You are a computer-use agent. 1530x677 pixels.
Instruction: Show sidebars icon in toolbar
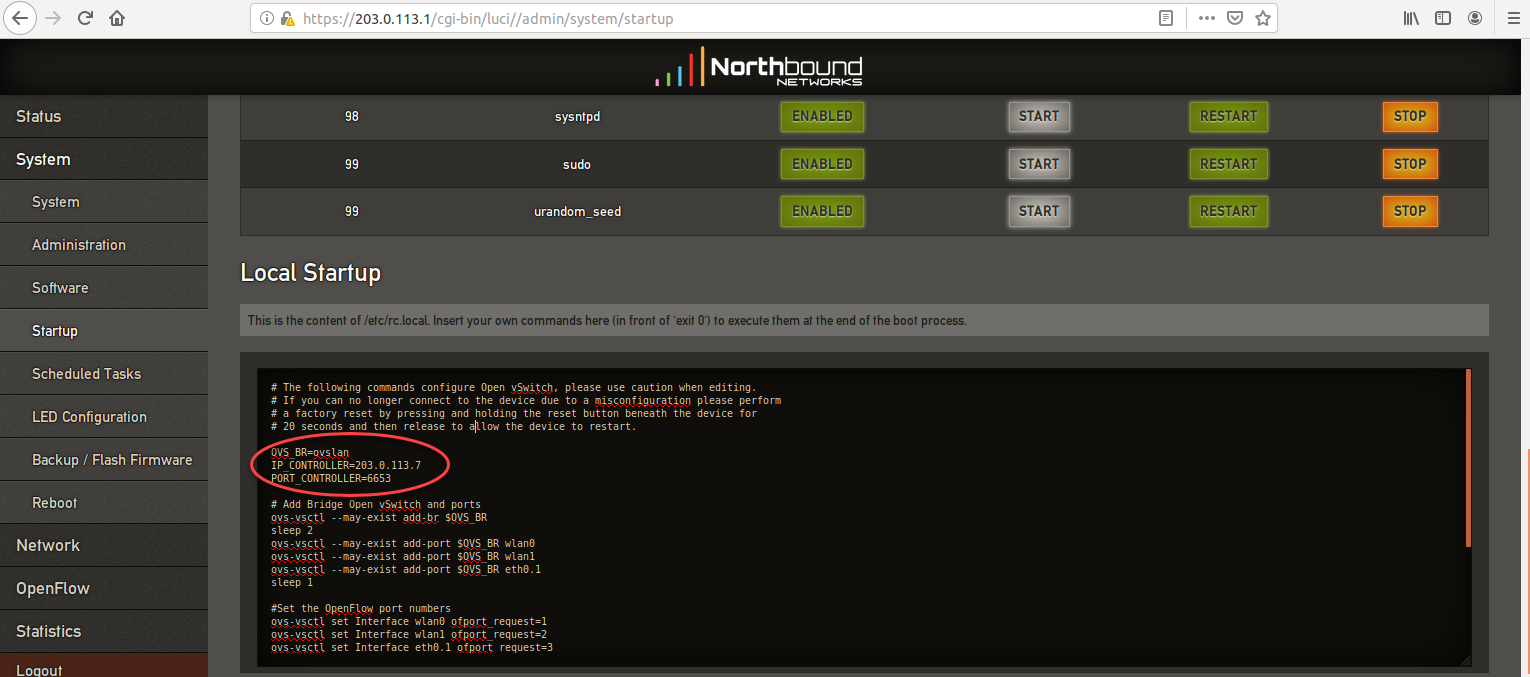[1443, 18]
